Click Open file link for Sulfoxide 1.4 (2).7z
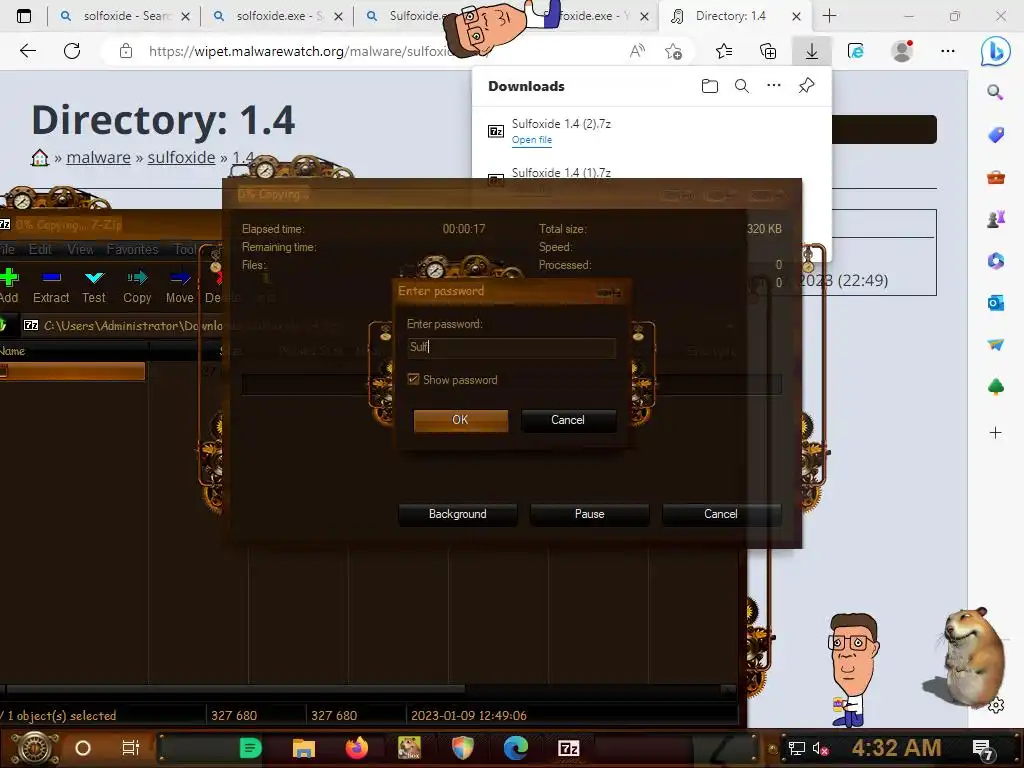 click(532, 140)
